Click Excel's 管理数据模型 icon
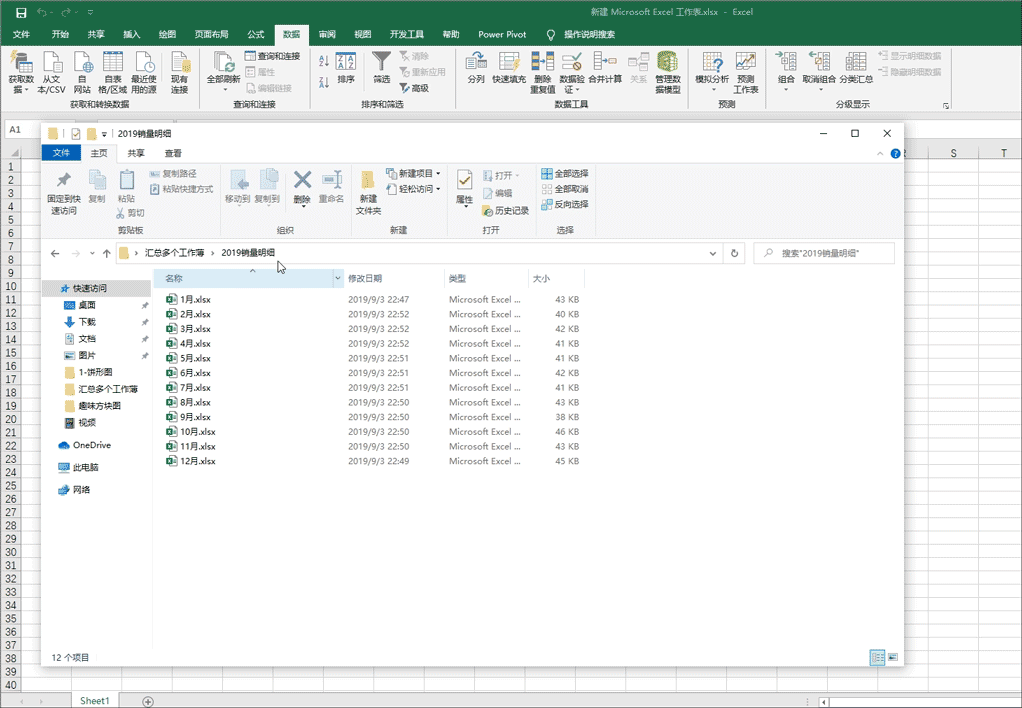The width and height of the screenshot is (1022, 708). 667,63
